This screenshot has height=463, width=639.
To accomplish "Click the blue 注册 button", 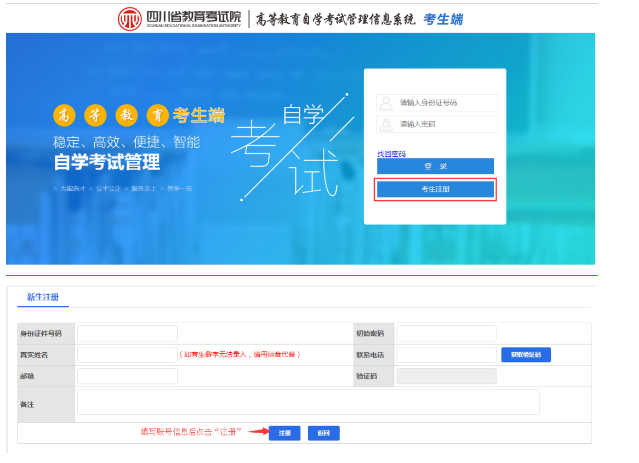I will (x=284, y=433).
